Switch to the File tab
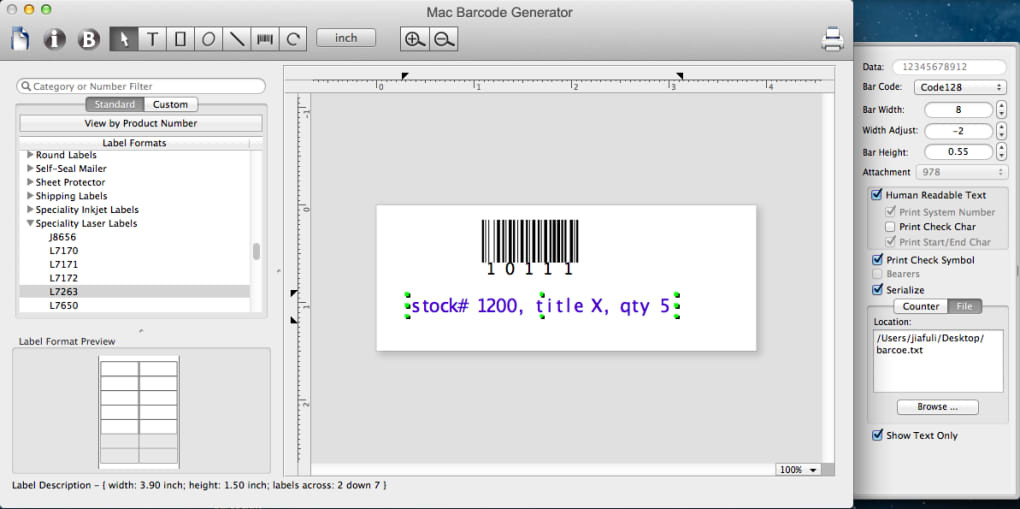Screen dimensions: 1020x509 pos(964,306)
